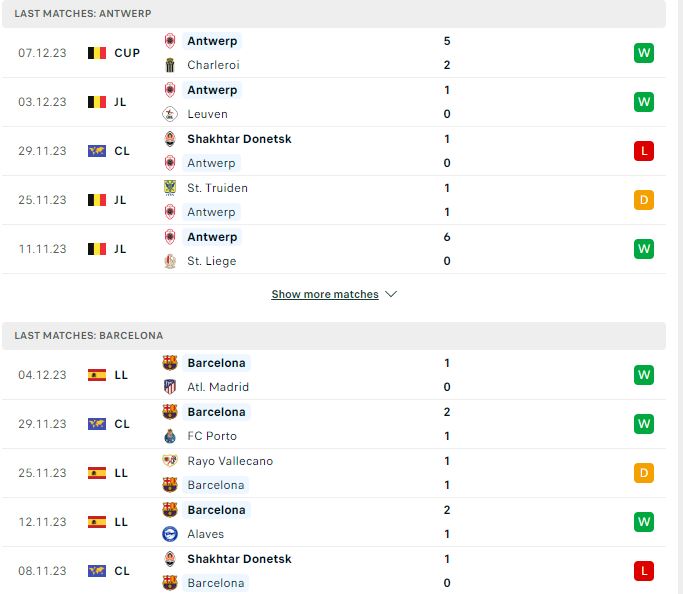Click the St. Truiden club crest
This screenshot has height=594, width=683.
tap(170, 188)
